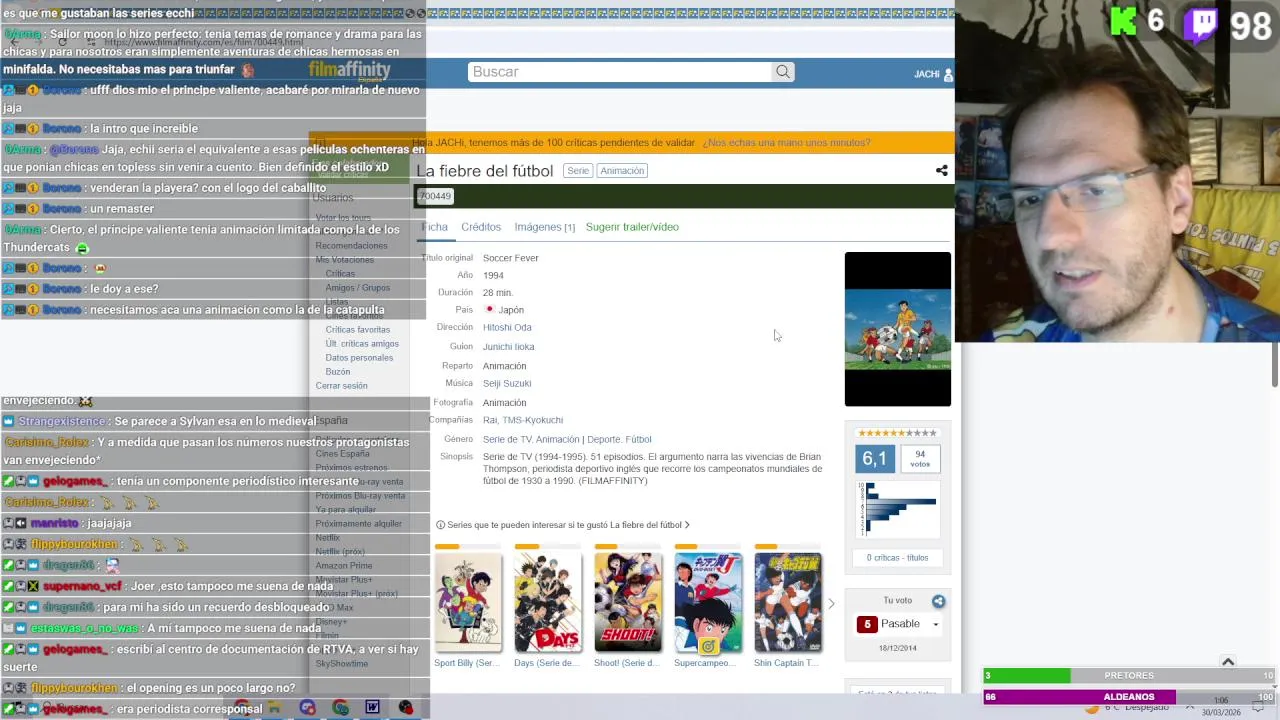
Task: Open Mis Votaciones in sidebar
Action: (x=344, y=260)
